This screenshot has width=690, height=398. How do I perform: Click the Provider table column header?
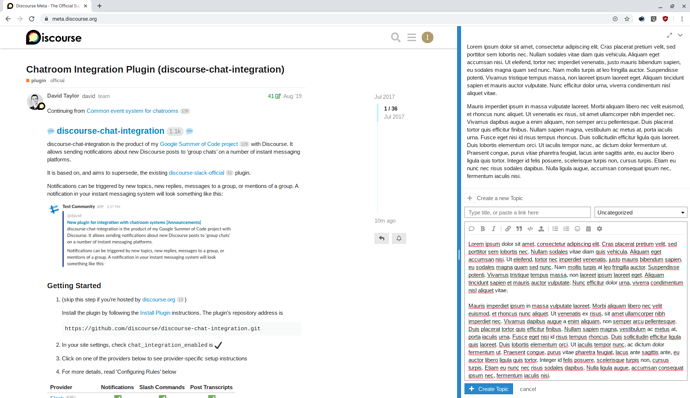61,387
